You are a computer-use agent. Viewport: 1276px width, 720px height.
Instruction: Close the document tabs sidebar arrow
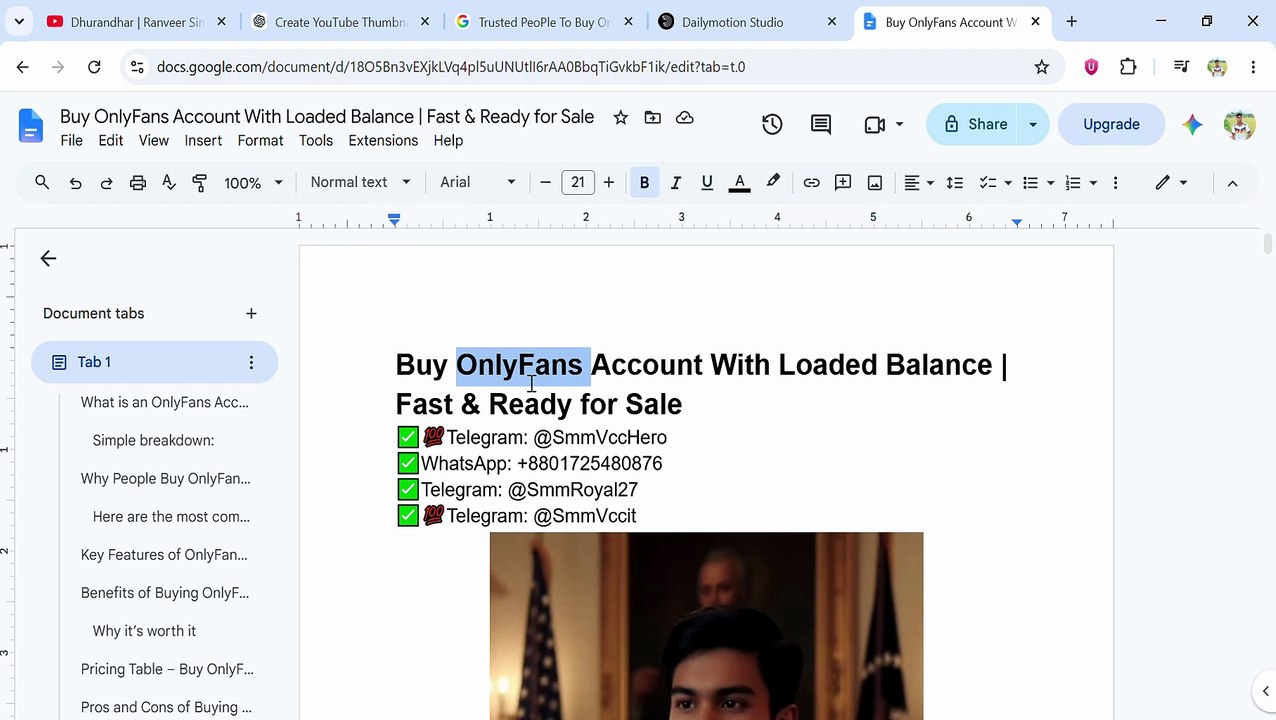pos(48,258)
